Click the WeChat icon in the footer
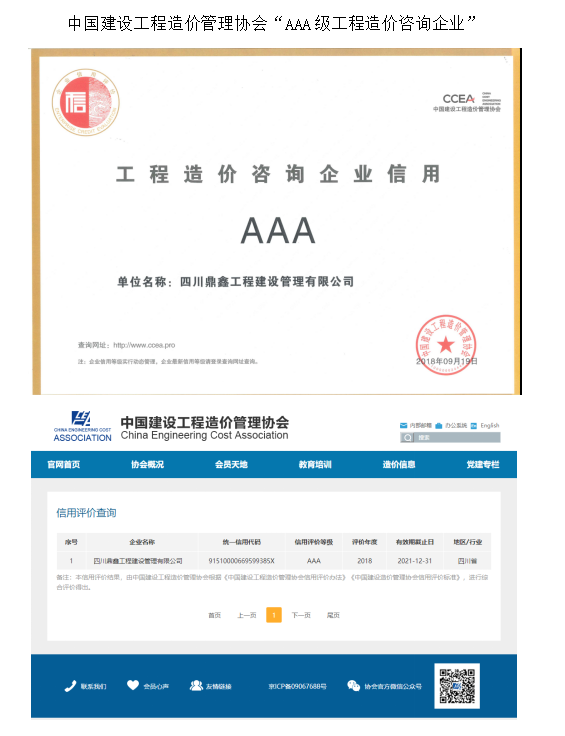The image size is (565, 736). point(353,685)
